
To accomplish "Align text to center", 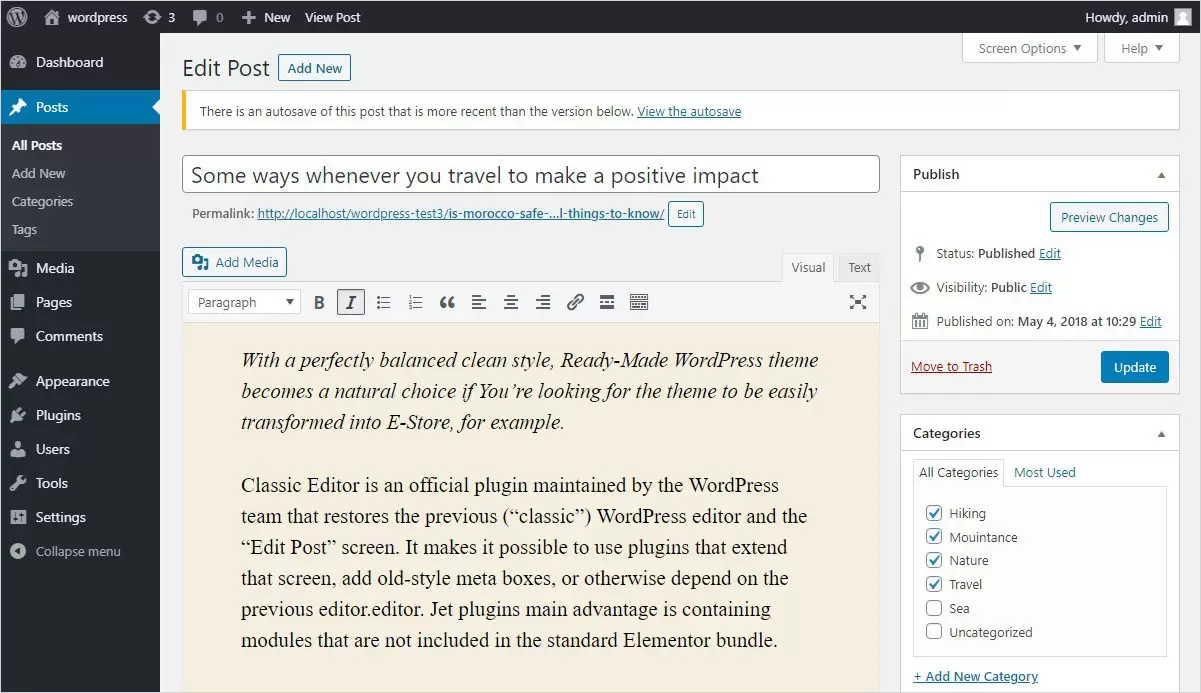I will tap(511, 302).
